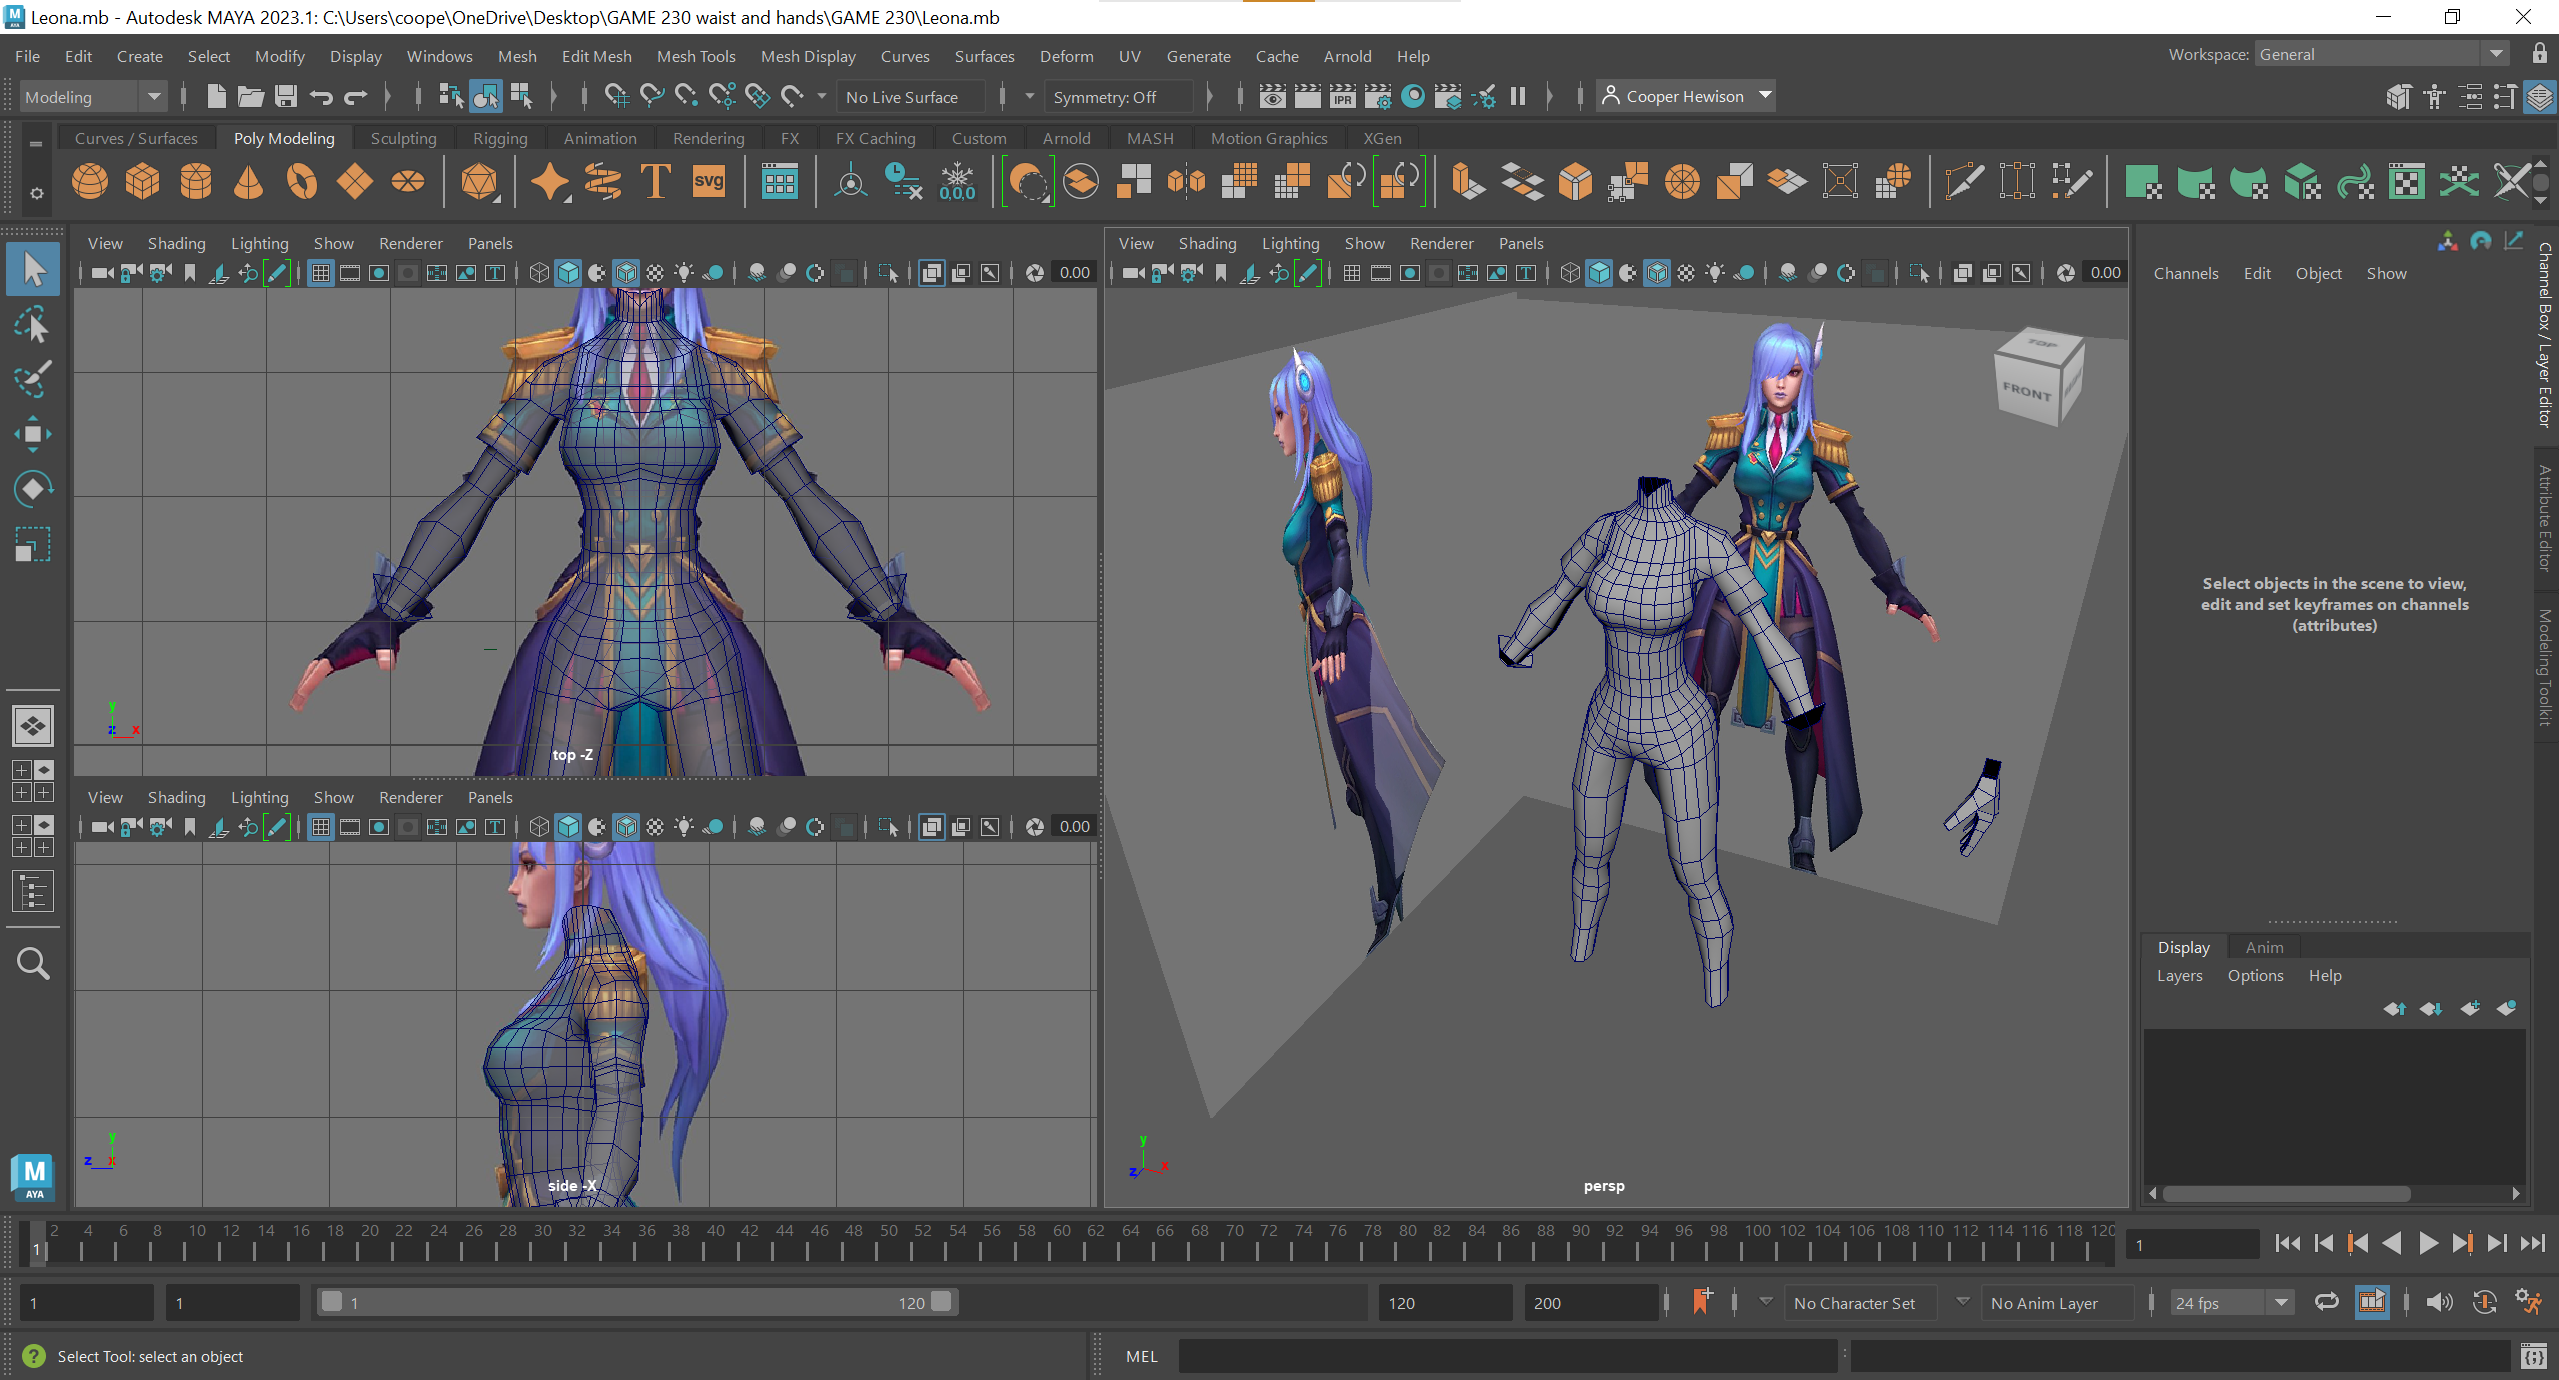Toggle use all lights in persp viewport
Screen dimensions: 2559x1380
[x=1715, y=273]
